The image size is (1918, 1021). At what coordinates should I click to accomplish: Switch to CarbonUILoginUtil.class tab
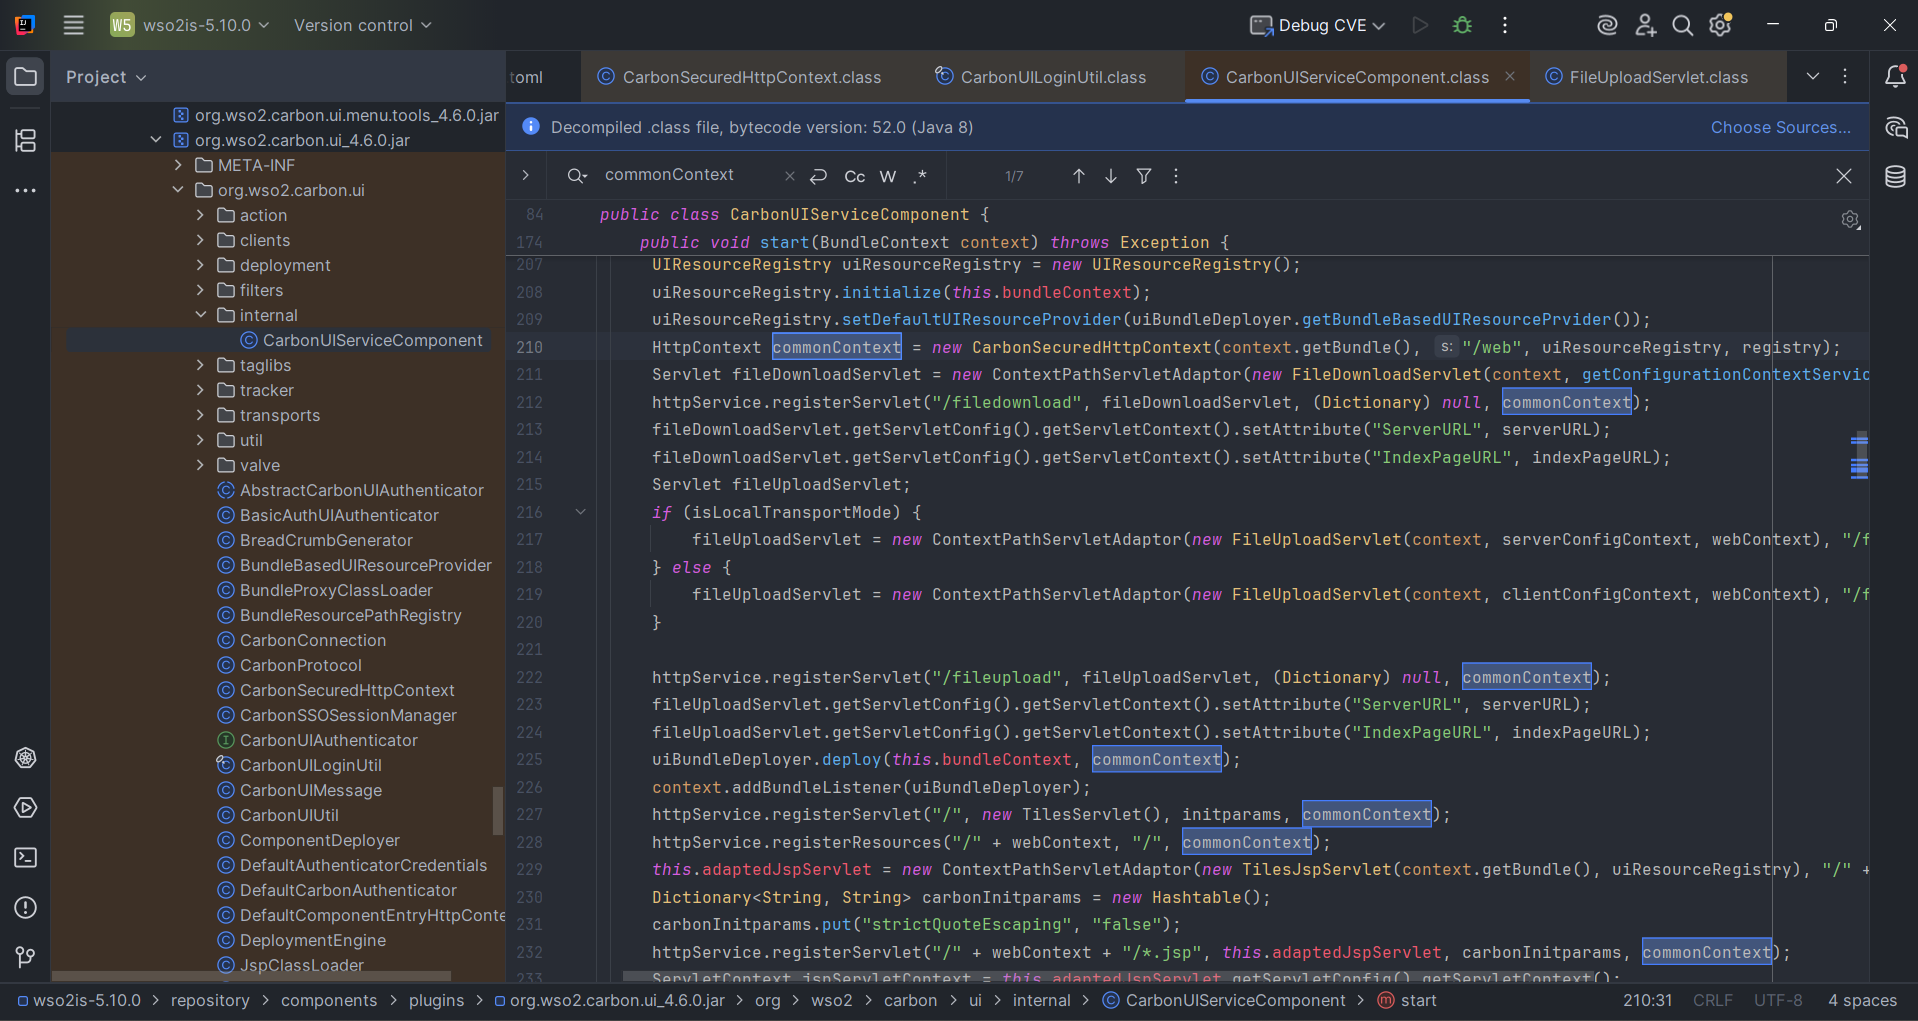1052,77
